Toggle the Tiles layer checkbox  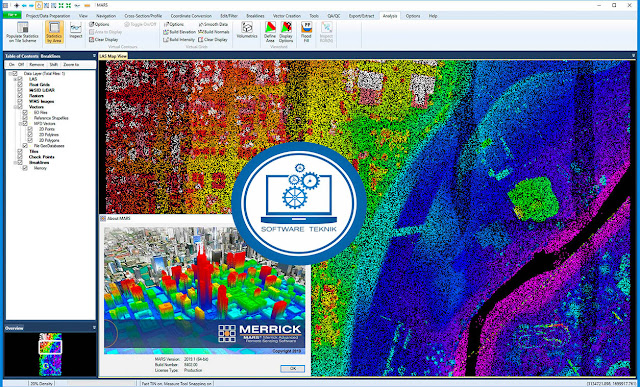point(20,151)
